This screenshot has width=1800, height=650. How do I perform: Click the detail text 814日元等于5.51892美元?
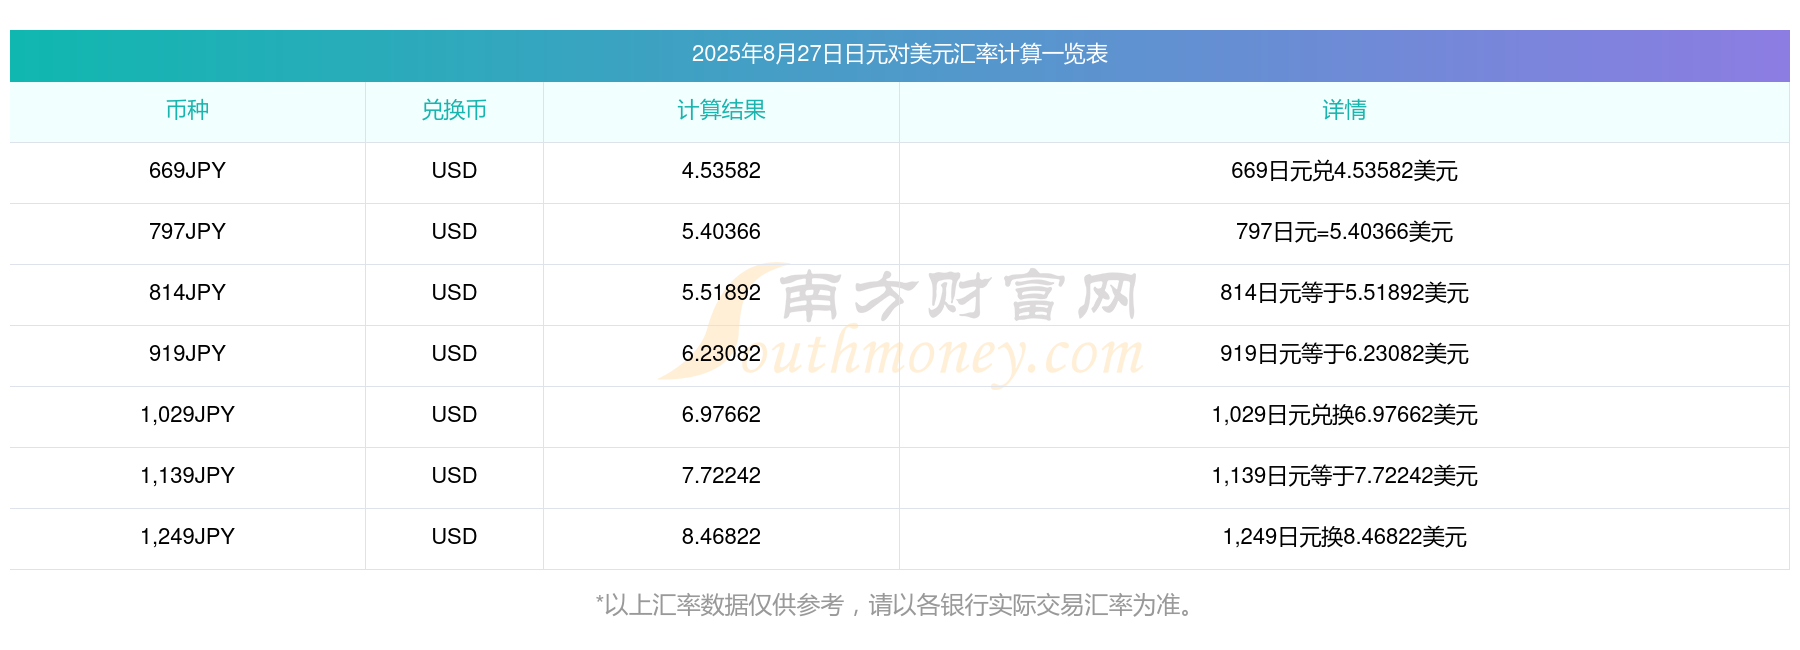coord(1344,293)
